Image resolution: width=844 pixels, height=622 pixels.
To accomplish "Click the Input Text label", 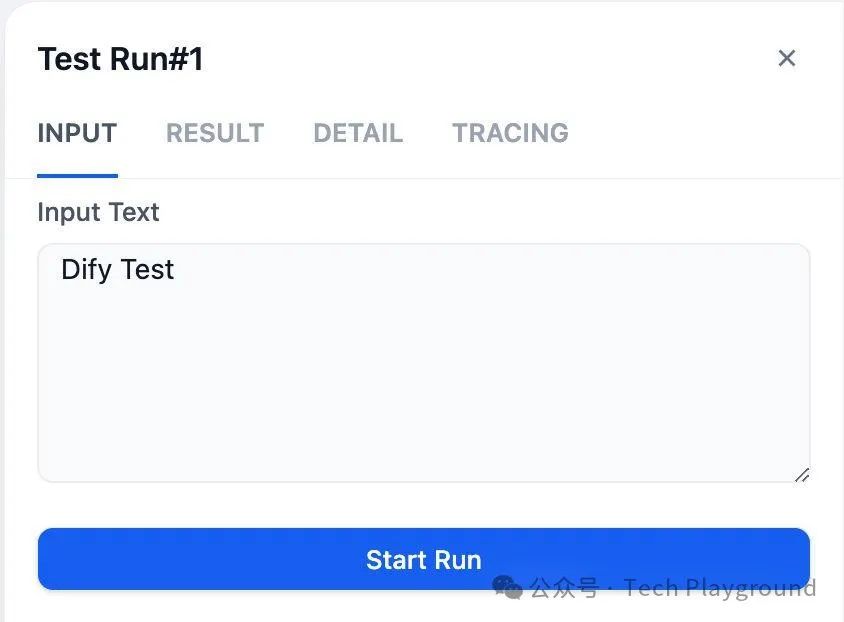I will [98, 212].
